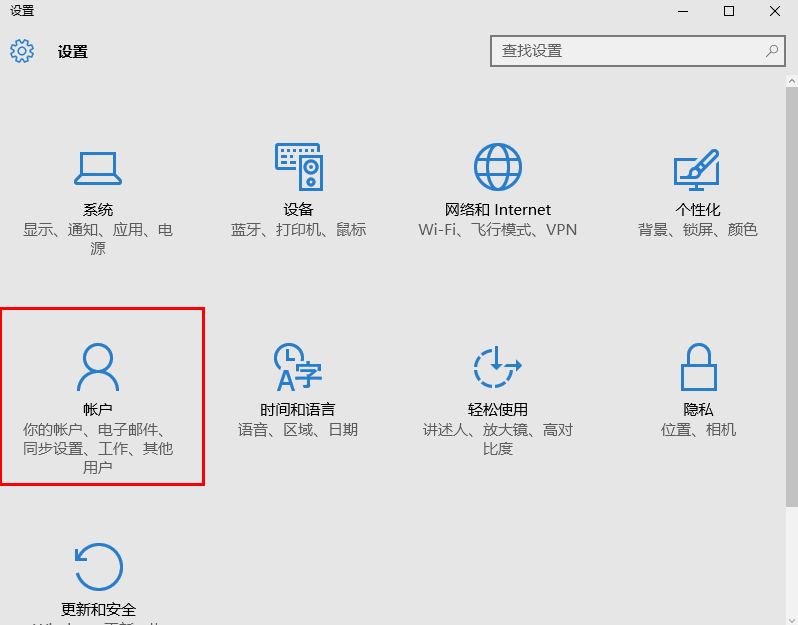
Task: Click the settings gear icon in header
Action: pyautogui.click(x=22, y=51)
